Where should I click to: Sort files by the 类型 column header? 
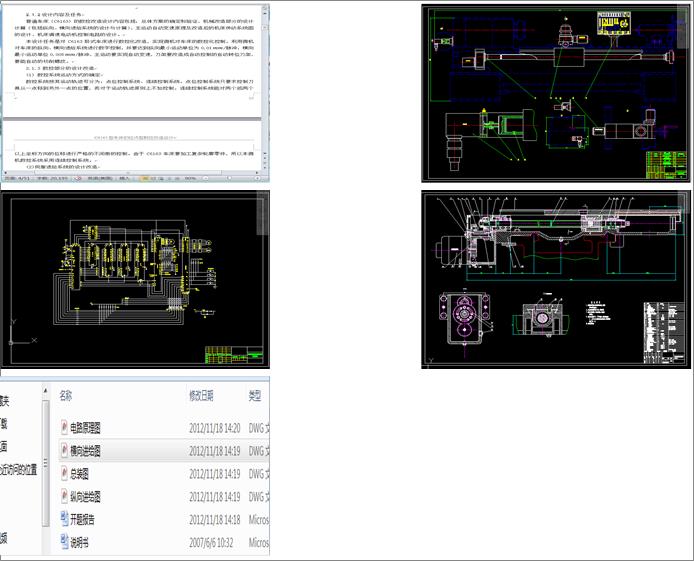coord(254,396)
